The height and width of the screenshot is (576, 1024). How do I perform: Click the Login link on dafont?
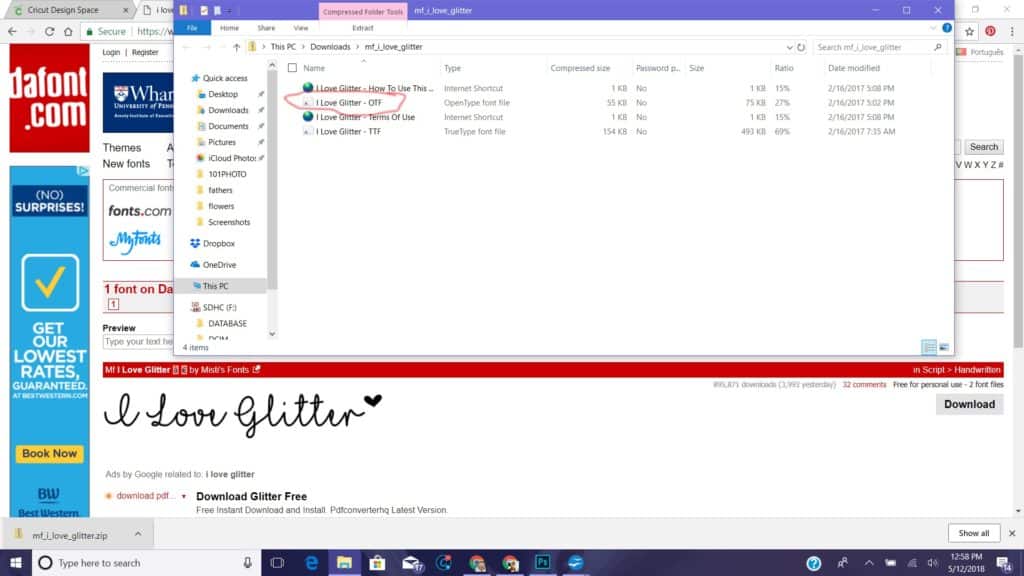click(x=111, y=52)
